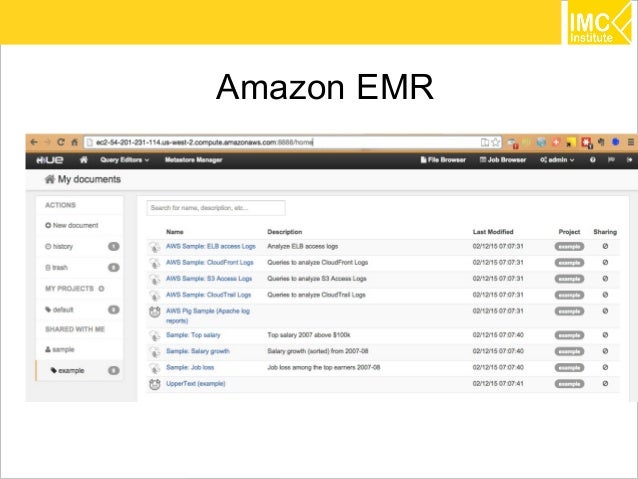The width and height of the screenshot is (638, 479).
Task: Select the example tag in sidebar
Action: [x=68, y=371]
